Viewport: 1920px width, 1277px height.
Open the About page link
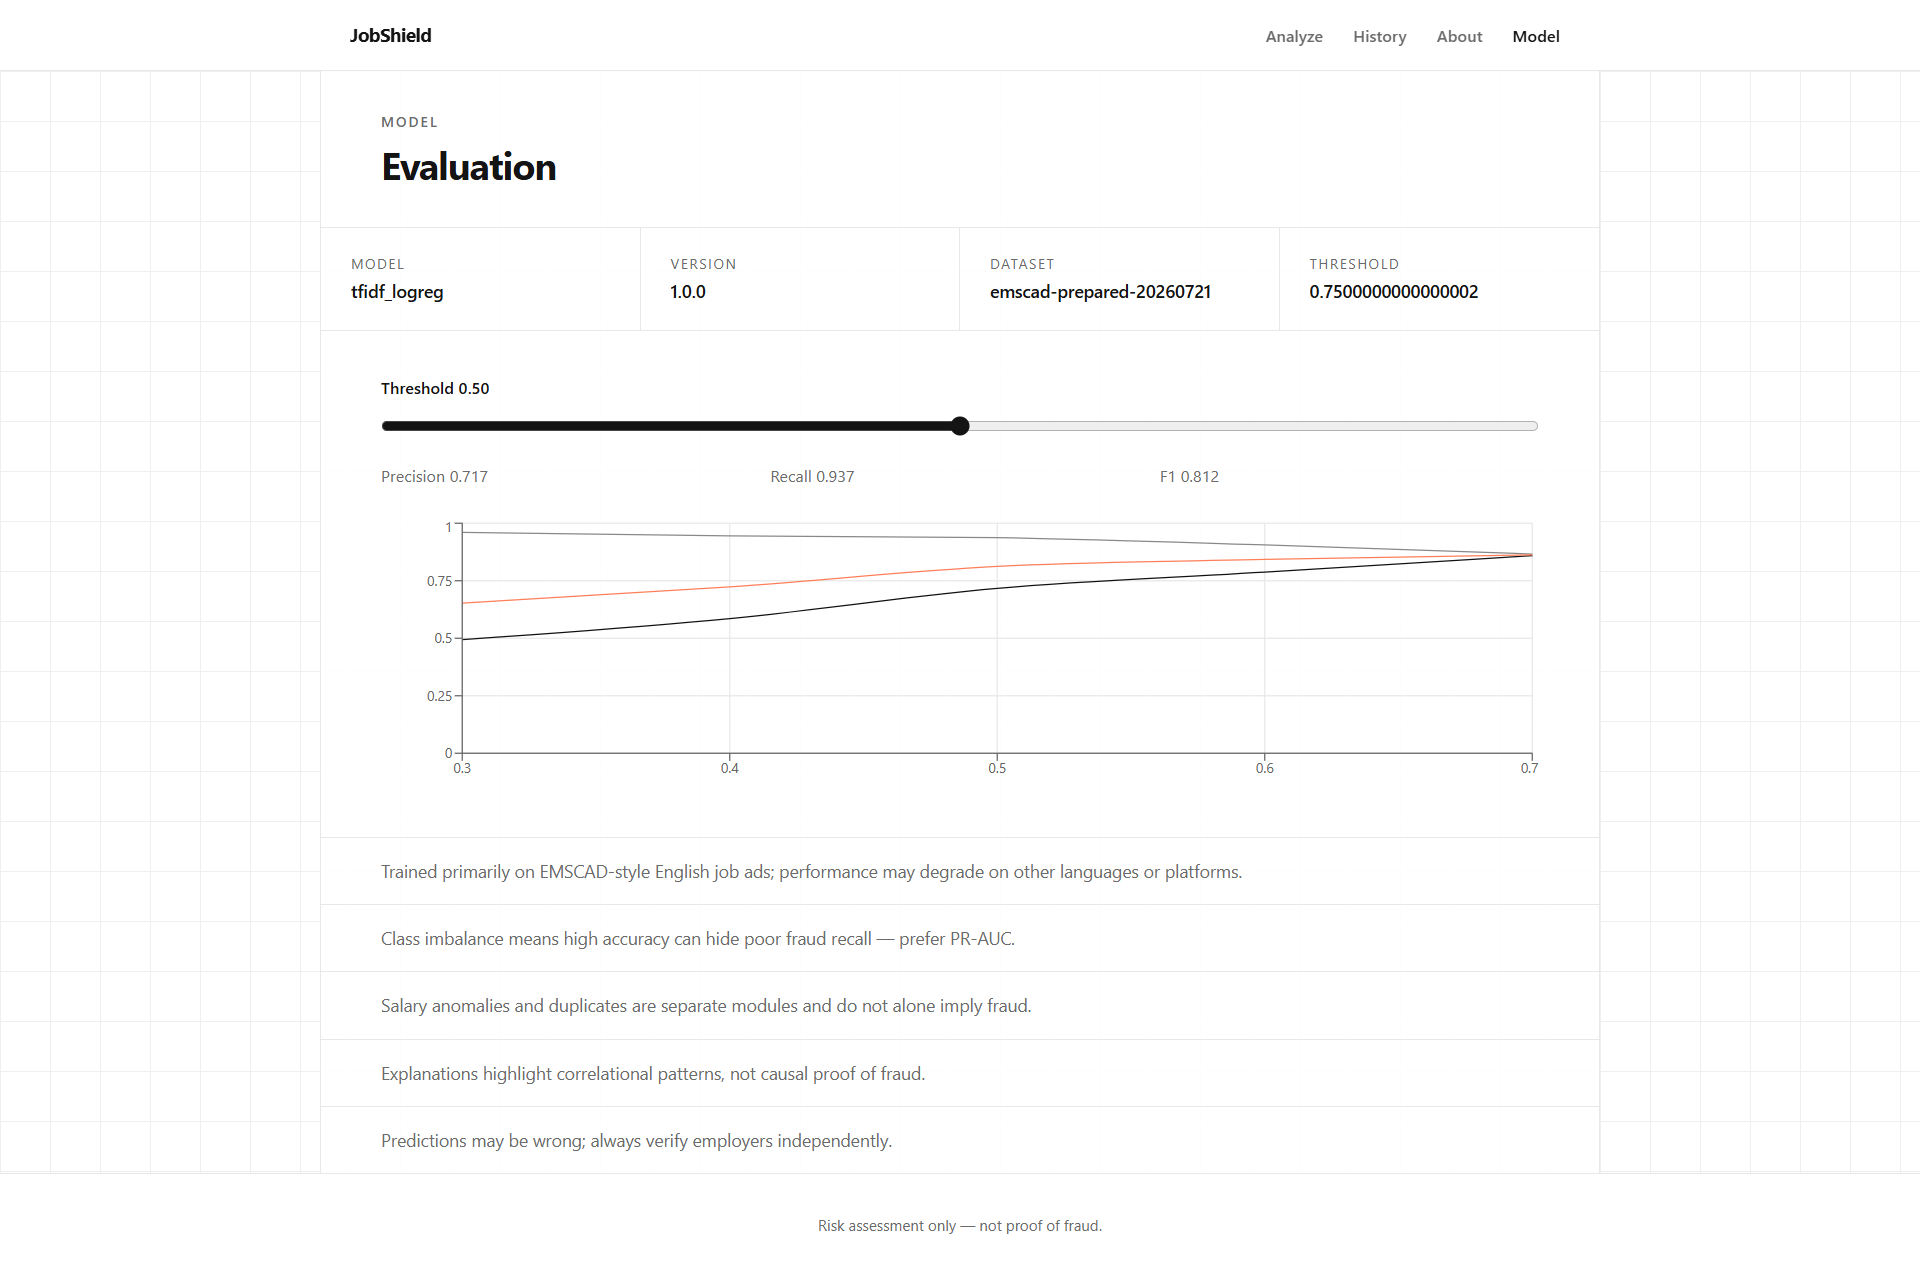tap(1459, 36)
